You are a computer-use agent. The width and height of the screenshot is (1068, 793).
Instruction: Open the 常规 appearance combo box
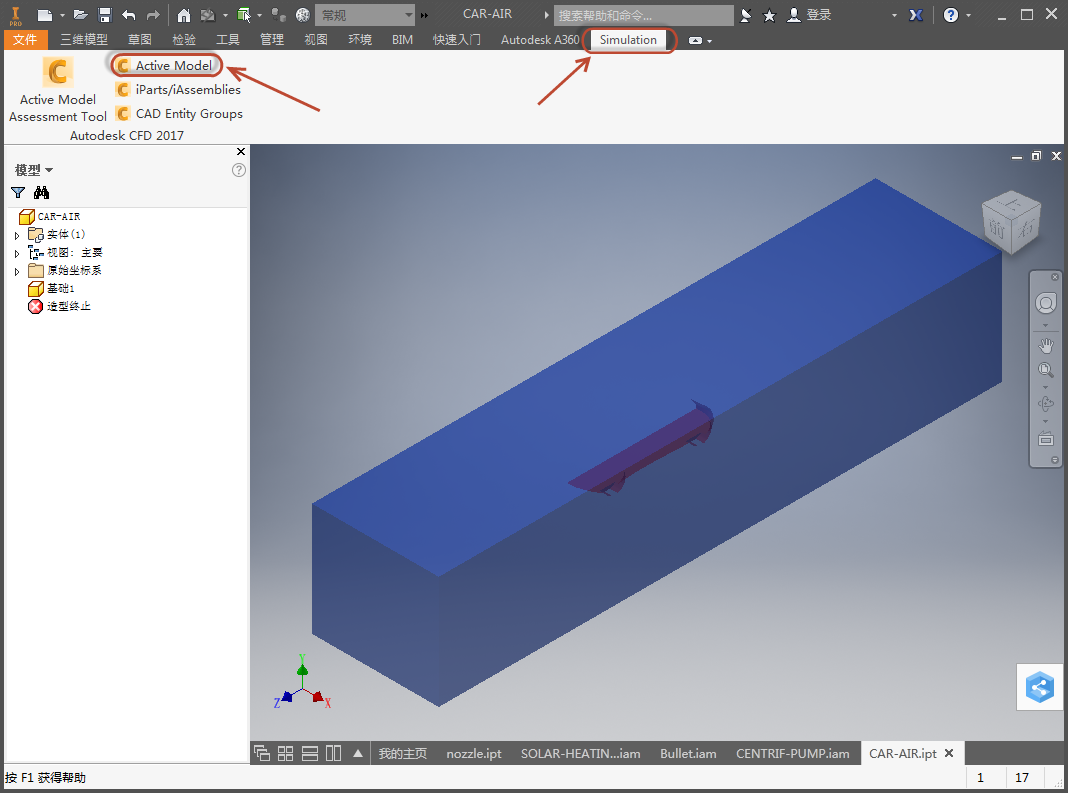(364, 15)
